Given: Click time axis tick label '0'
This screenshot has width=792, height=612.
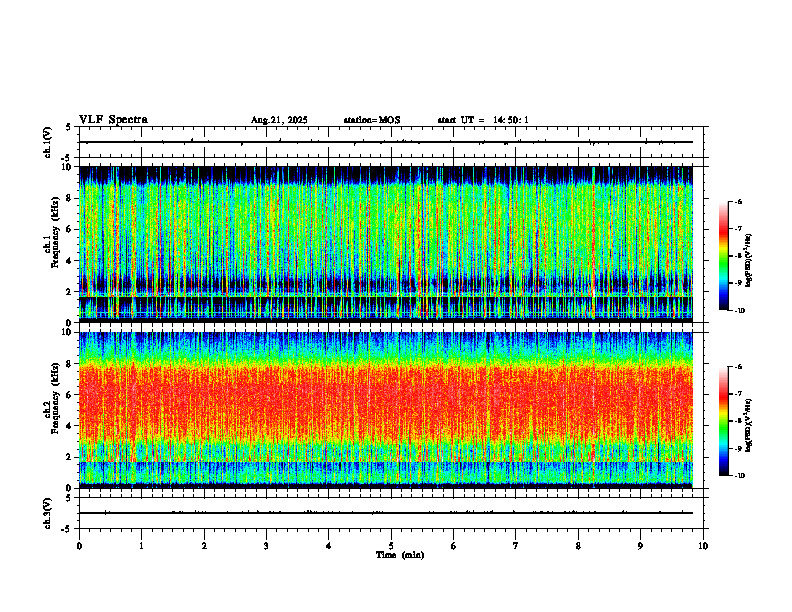Looking at the screenshot, I should tap(79, 546).
